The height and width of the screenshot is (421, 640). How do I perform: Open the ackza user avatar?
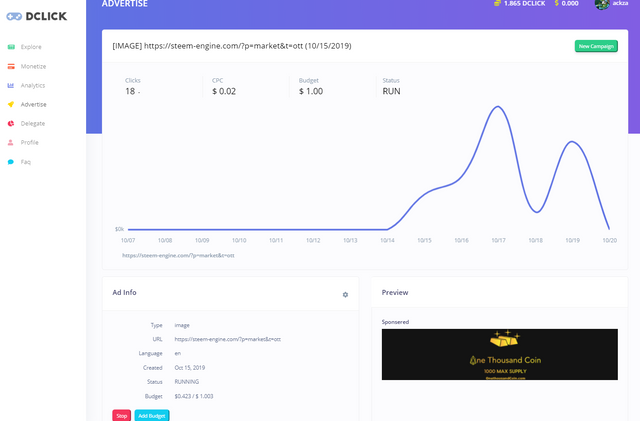[x=602, y=4]
